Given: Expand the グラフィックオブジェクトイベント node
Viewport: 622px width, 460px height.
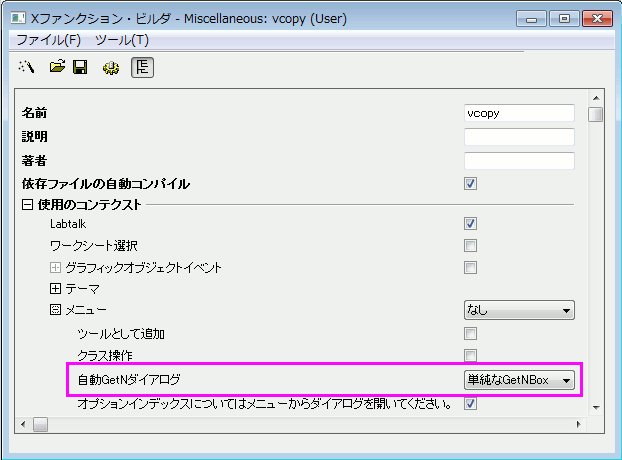Looking at the screenshot, I should (56, 267).
